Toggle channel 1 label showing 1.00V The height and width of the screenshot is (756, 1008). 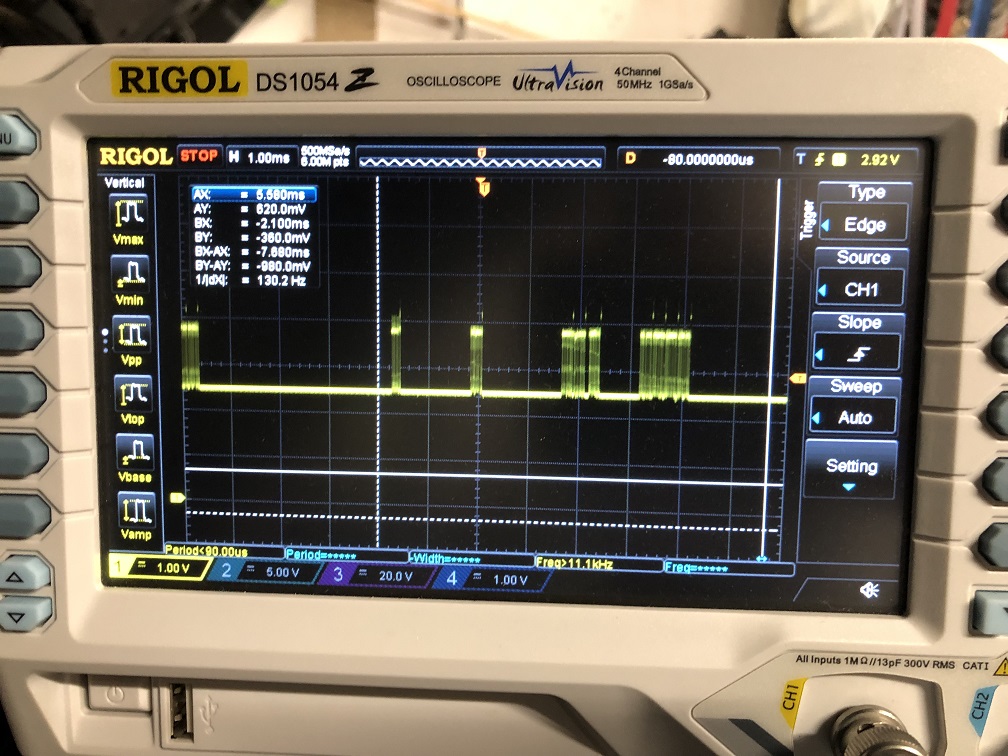160,568
